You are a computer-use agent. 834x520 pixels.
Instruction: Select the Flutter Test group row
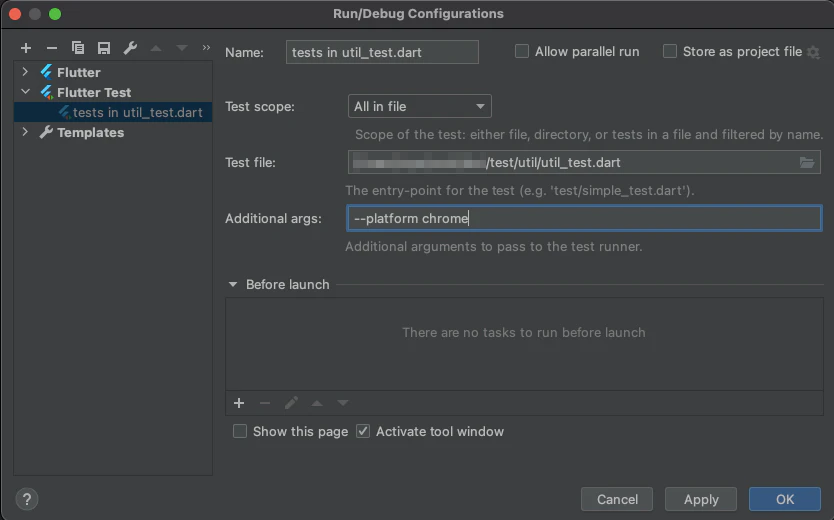coord(113,92)
